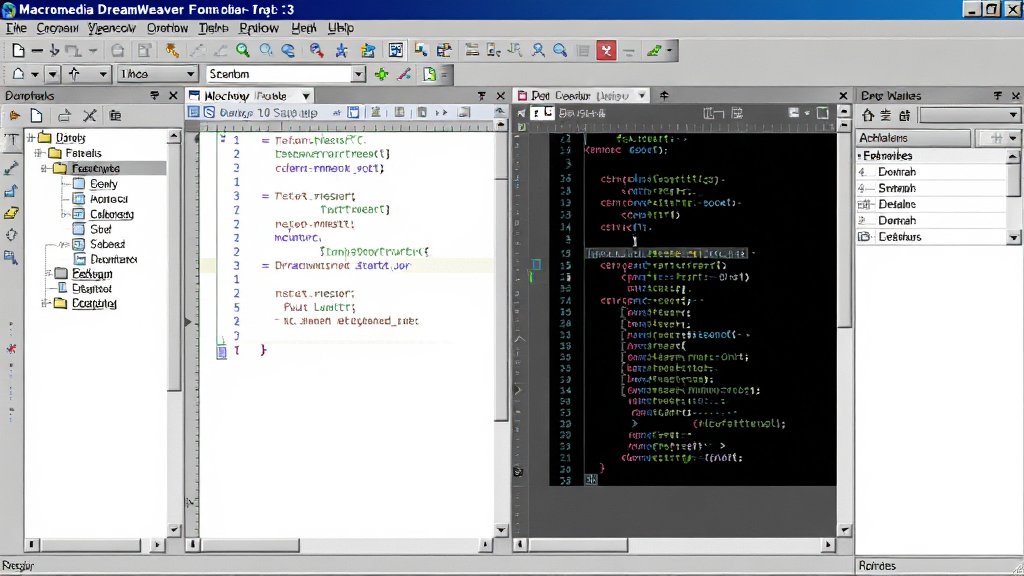Click the green plus add icon

[x=381, y=74]
